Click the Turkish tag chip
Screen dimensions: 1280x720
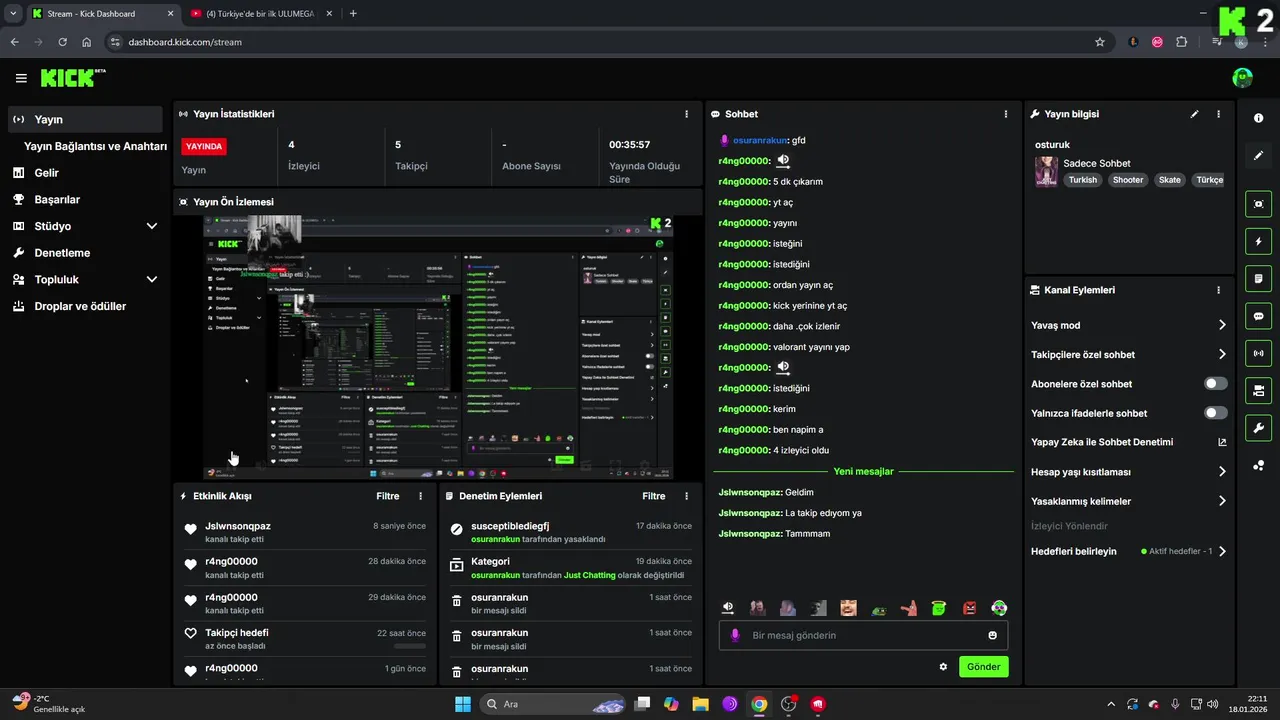pyautogui.click(x=1082, y=180)
